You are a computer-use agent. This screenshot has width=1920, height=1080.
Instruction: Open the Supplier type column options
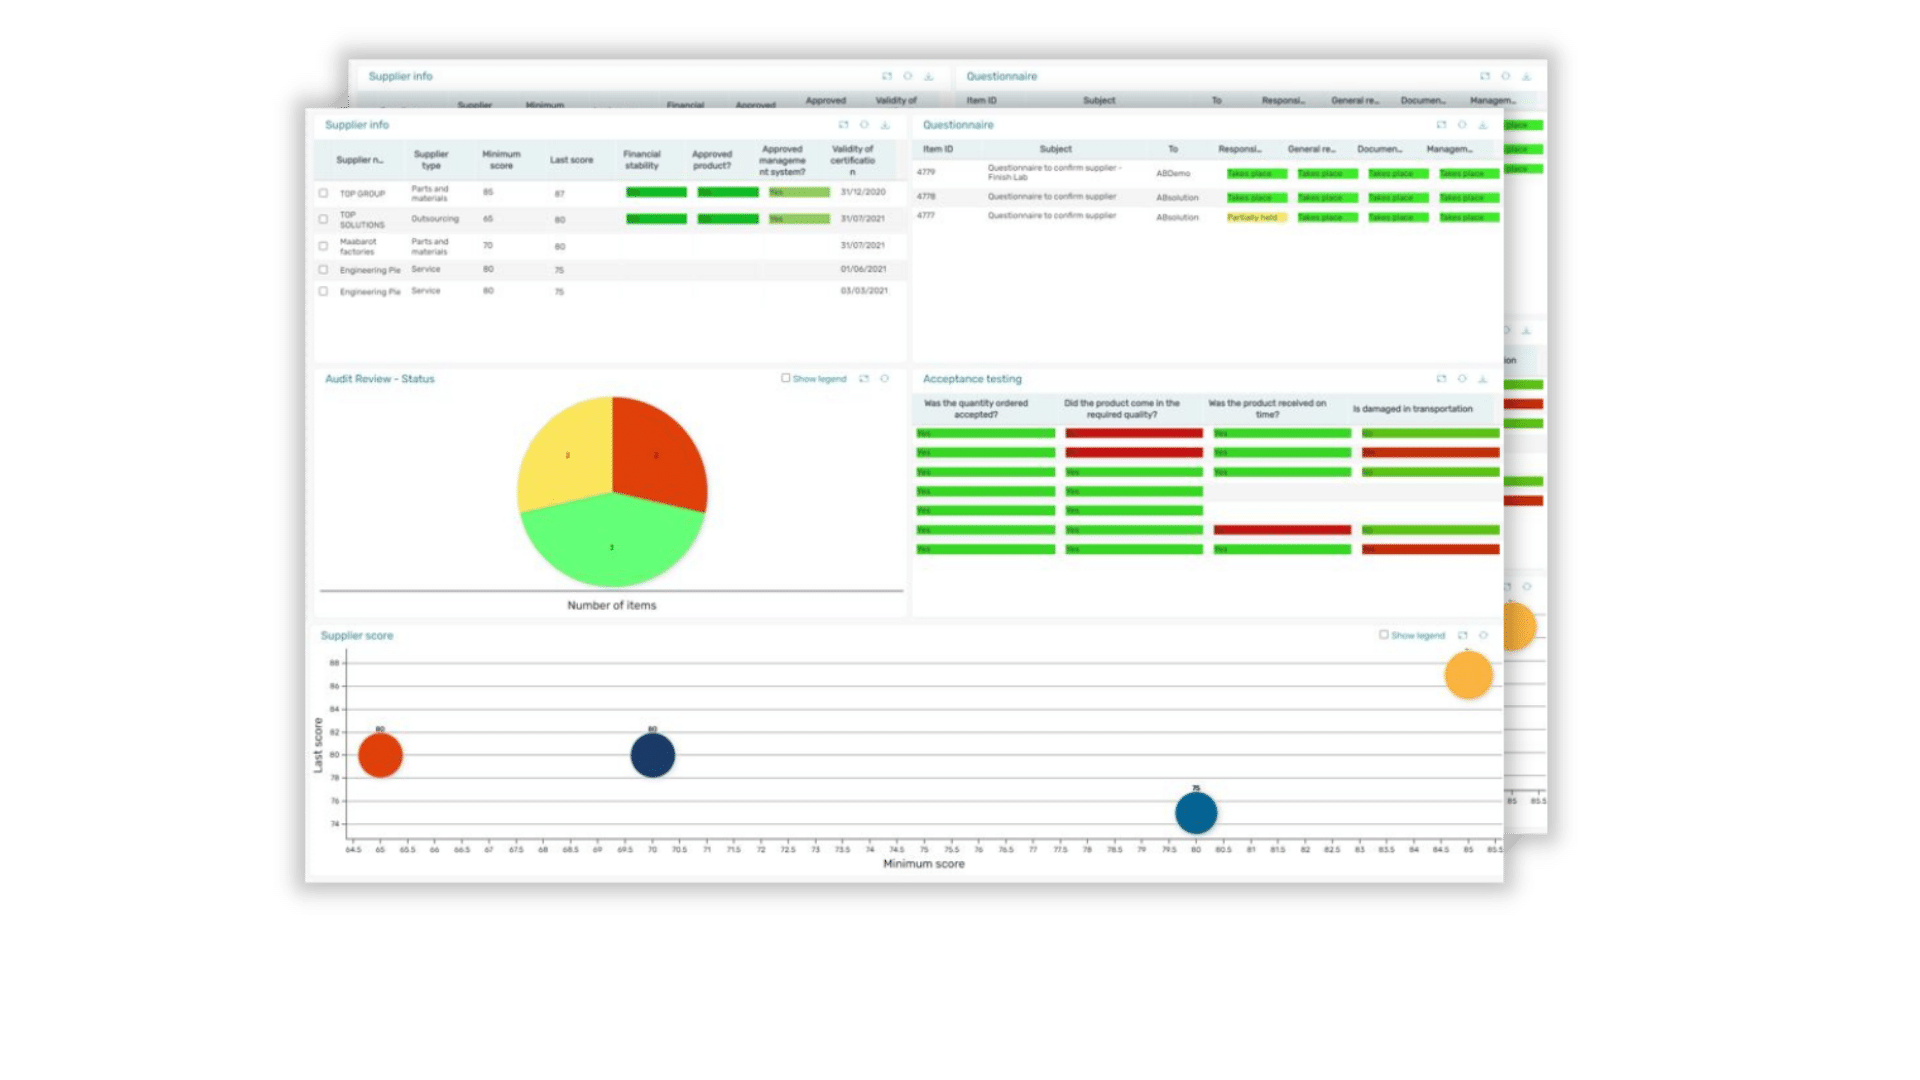pos(430,160)
